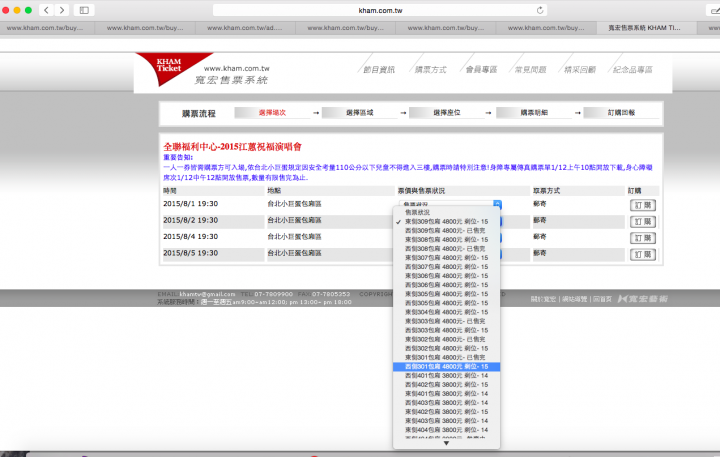
Task: Select 西側402包廂 3800元 剩位-15 option
Action: coord(446,384)
